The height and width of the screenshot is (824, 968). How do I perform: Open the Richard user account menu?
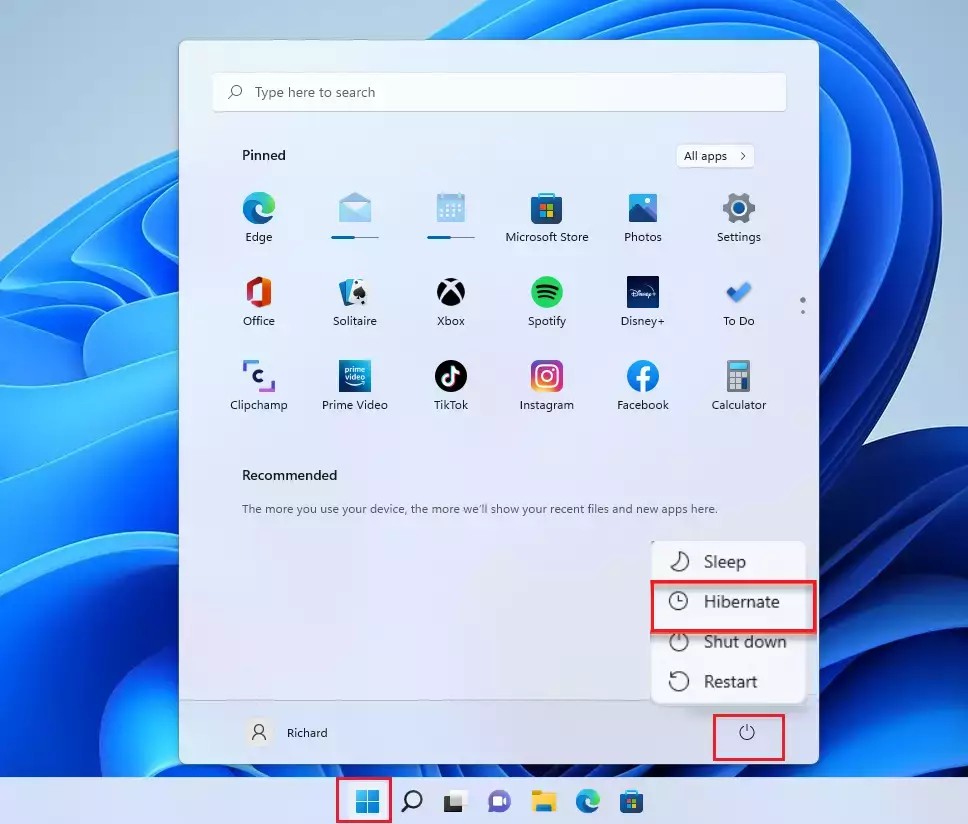(x=288, y=733)
